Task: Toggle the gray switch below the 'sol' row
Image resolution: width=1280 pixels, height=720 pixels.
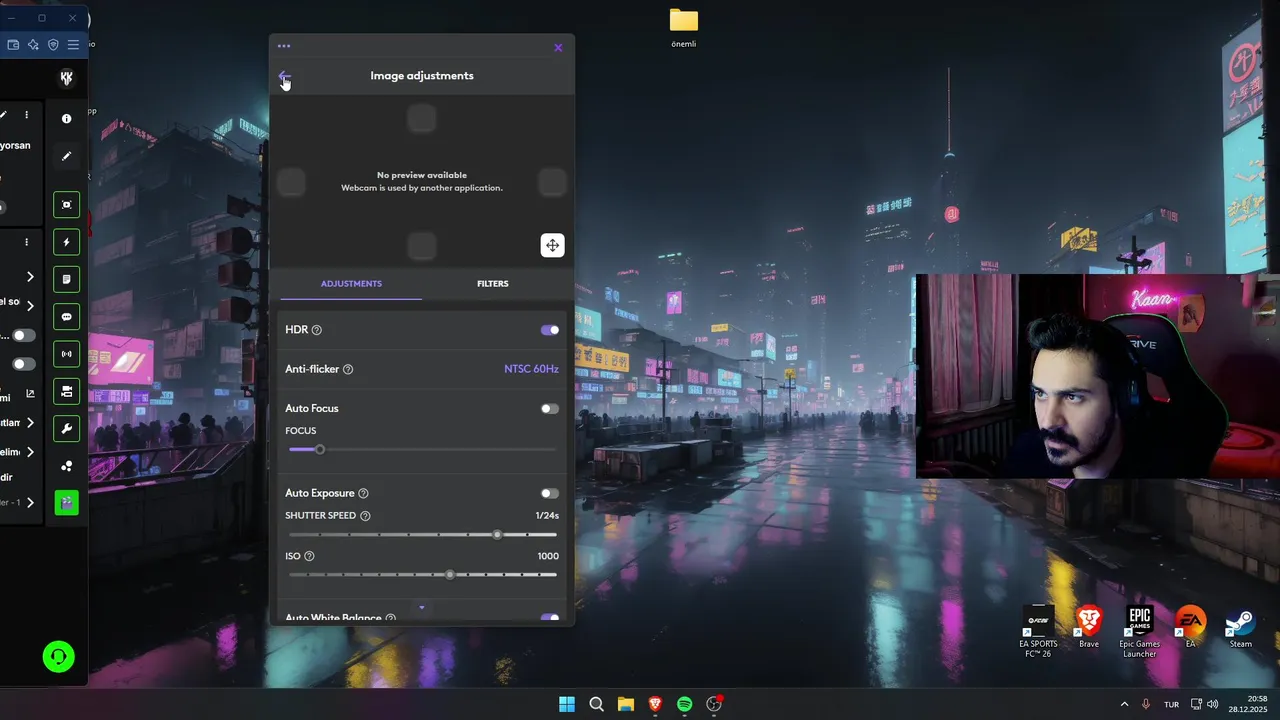Action: (22, 335)
